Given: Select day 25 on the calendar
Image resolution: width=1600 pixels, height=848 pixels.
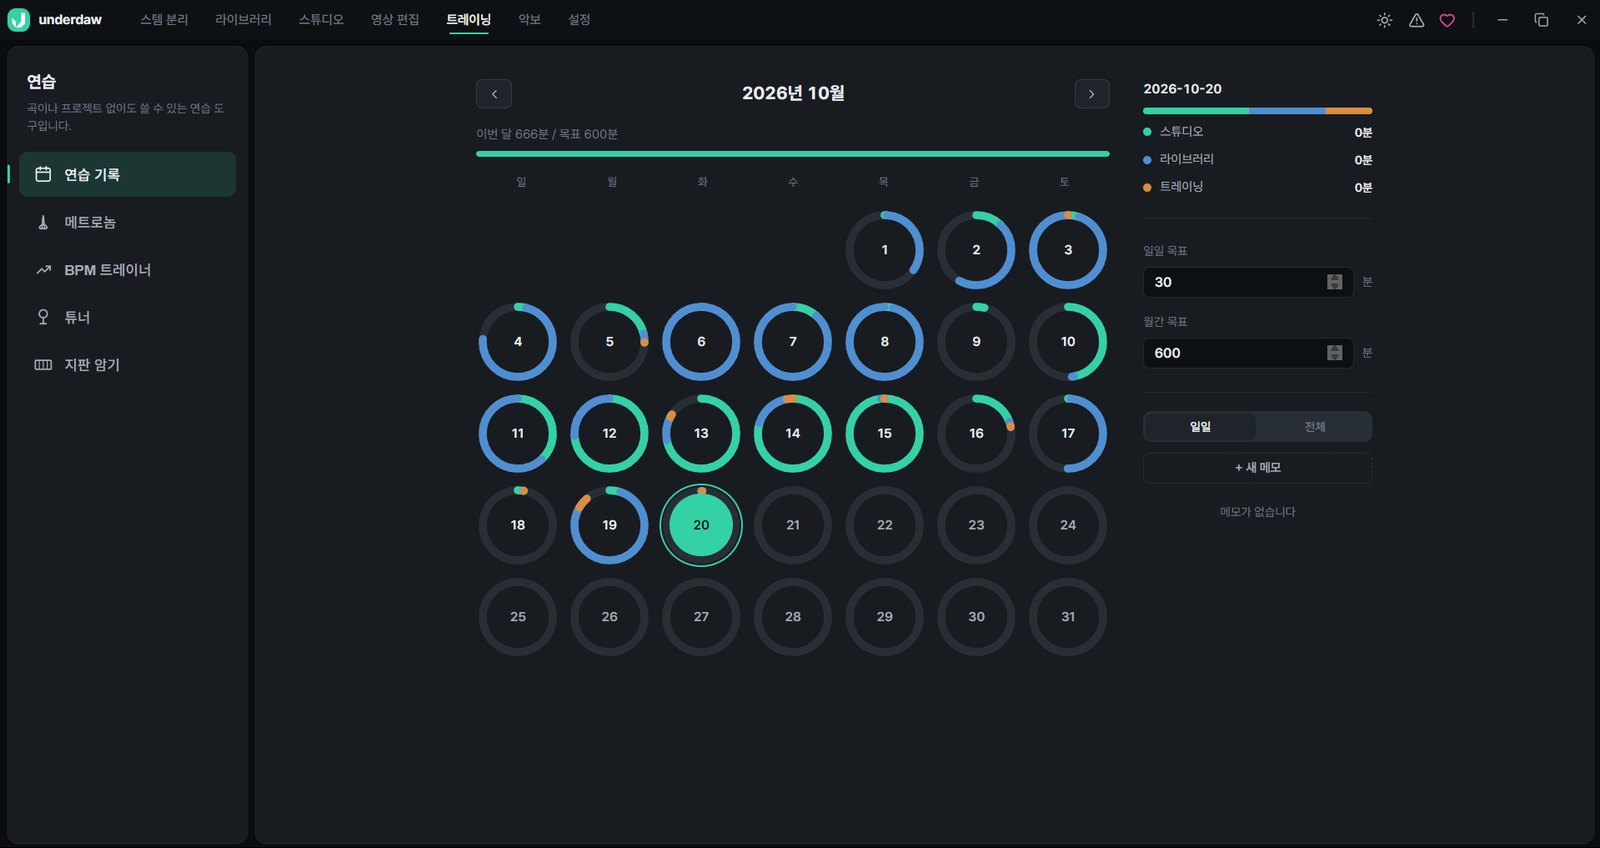Looking at the screenshot, I should (518, 617).
